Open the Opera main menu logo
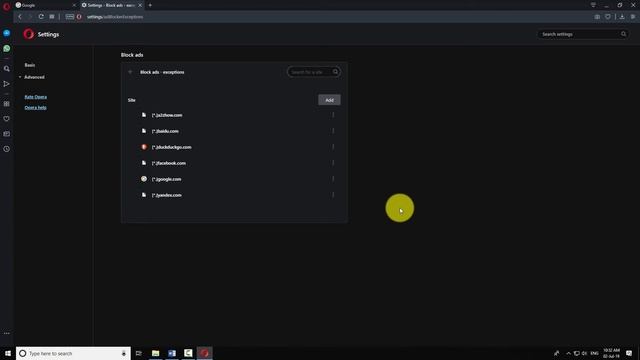This screenshot has height=360, width=640. coord(6,6)
